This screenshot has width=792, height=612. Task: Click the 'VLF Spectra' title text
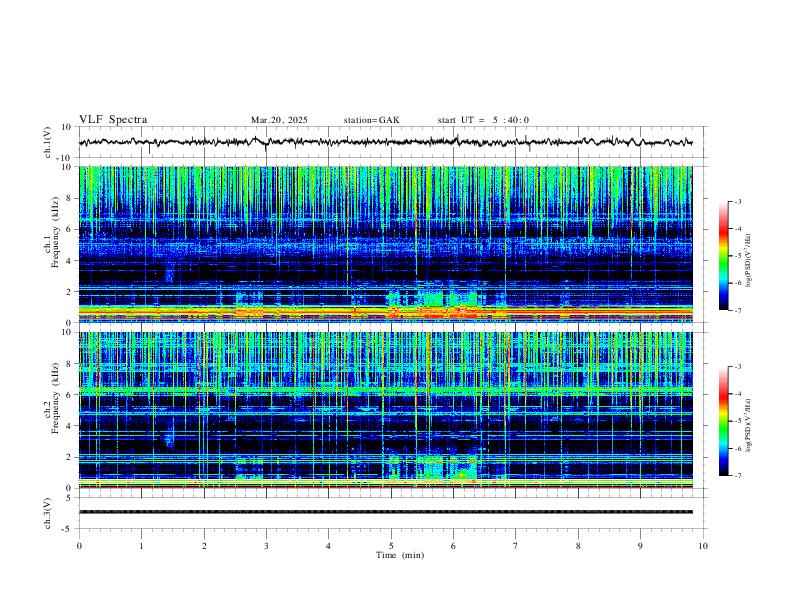(x=113, y=120)
